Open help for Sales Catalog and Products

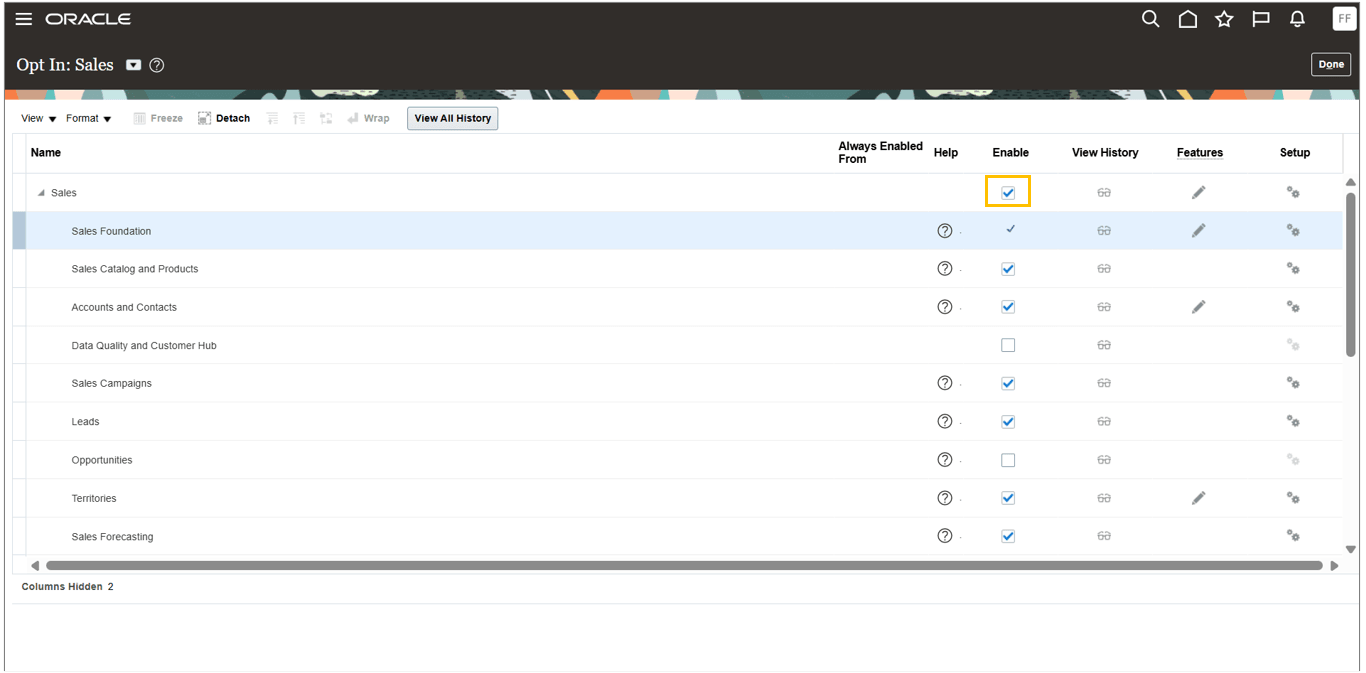945,269
